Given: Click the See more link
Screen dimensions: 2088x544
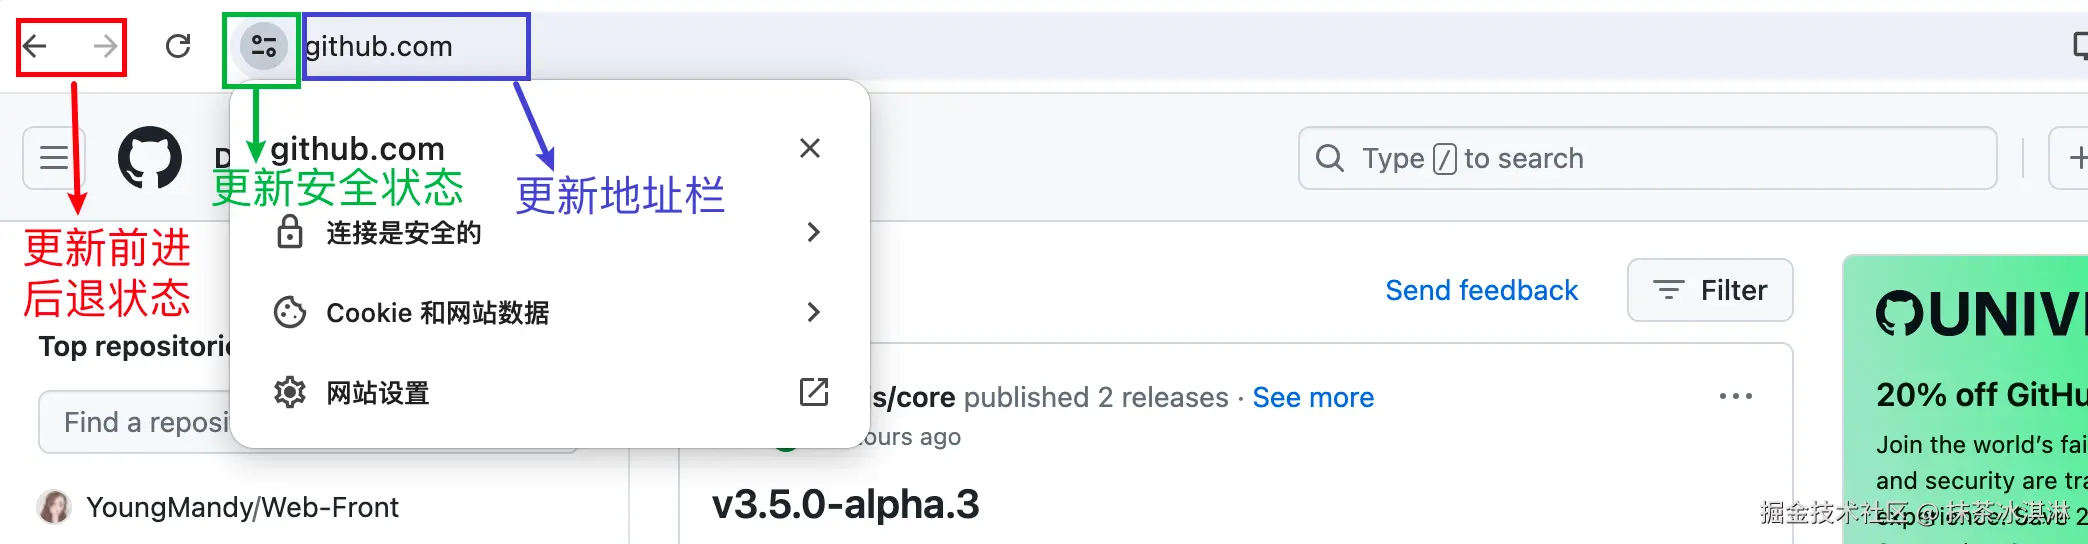Looking at the screenshot, I should [x=1313, y=398].
